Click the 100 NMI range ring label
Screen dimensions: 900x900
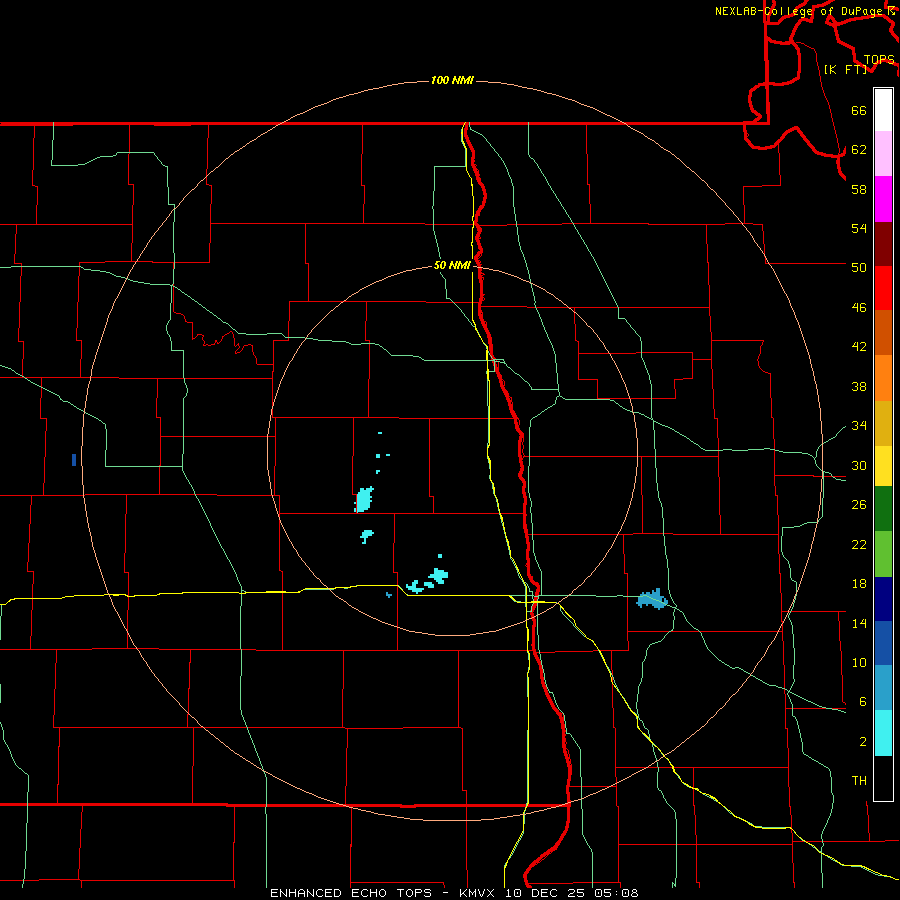click(x=452, y=80)
